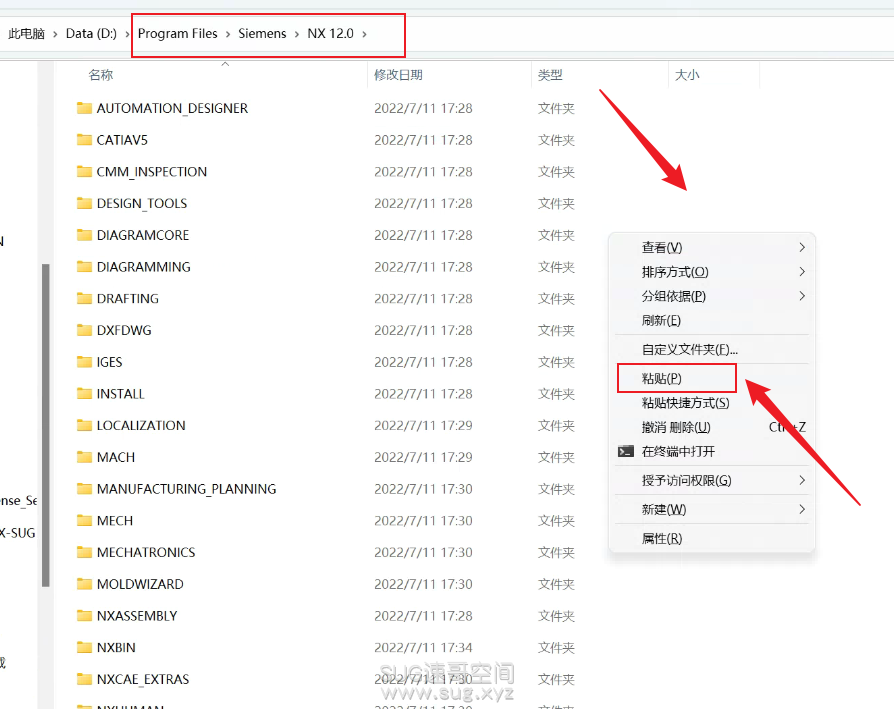The image size is (894, 709).
Task: Select the NXBIN folder icon
Action: click(x=84, y=647)
